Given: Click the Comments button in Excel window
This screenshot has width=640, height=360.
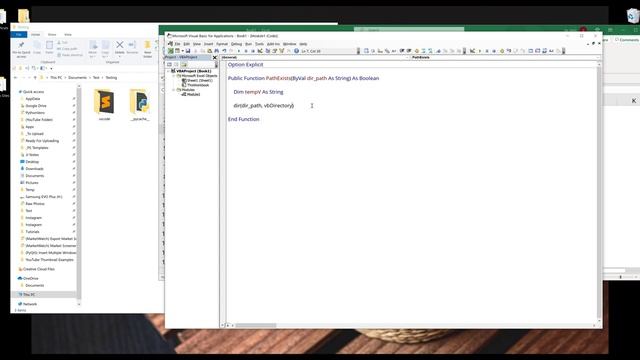Looking at the screenshot, I should pyautogui.click(x=627, y=40).
